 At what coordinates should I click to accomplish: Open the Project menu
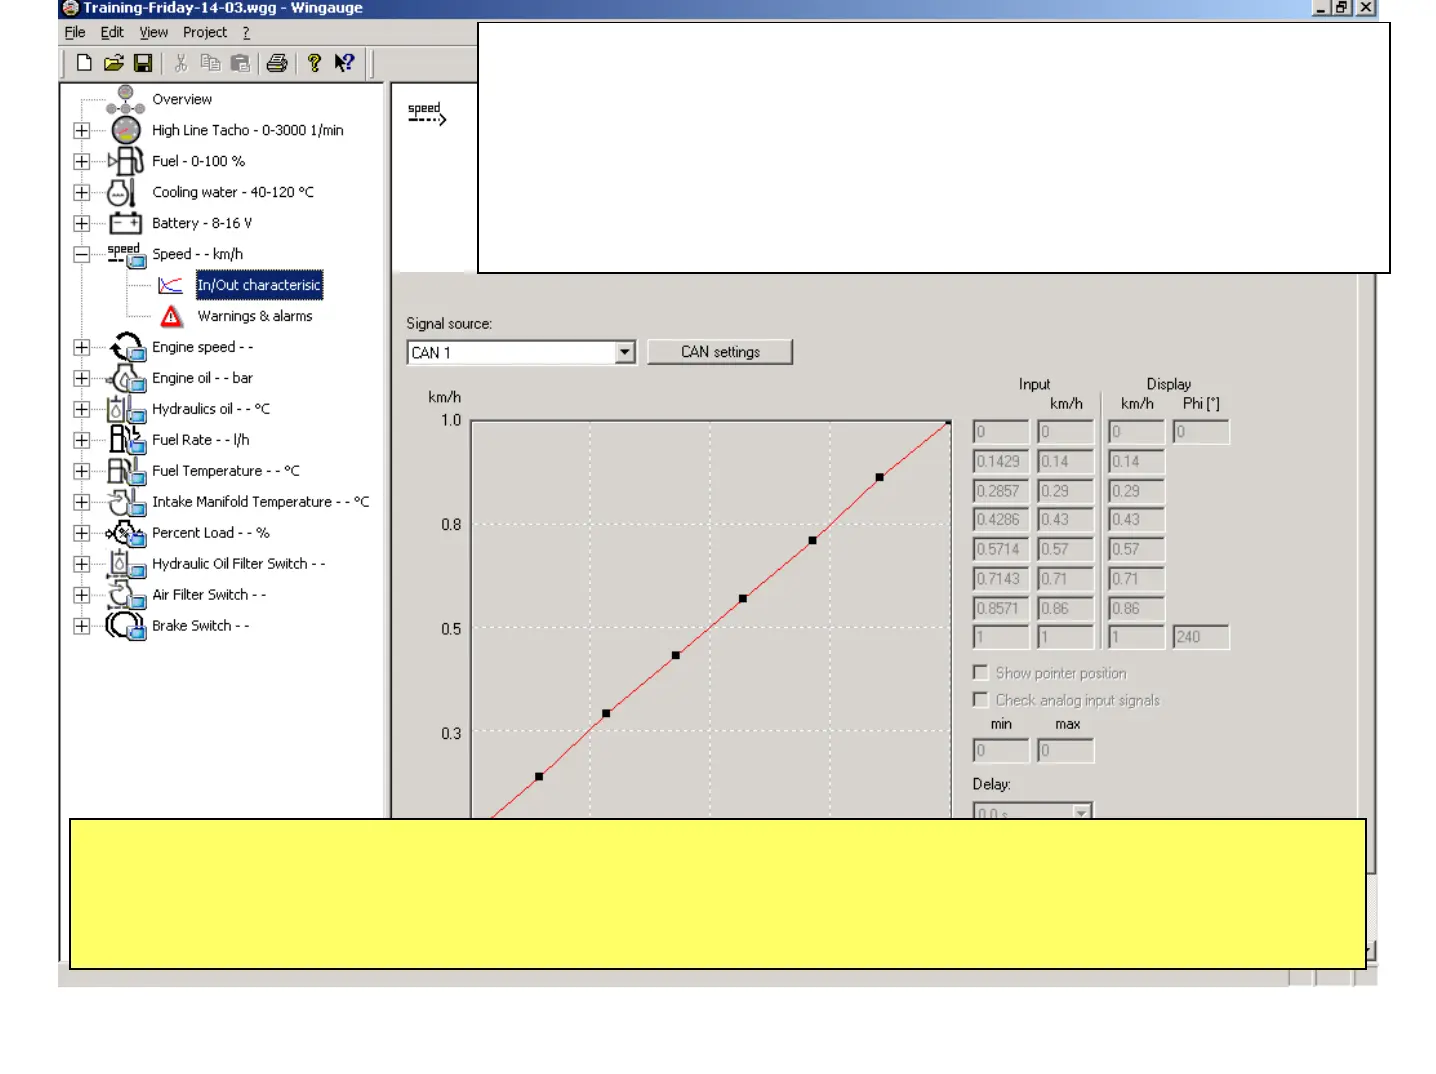click(205, 32)
